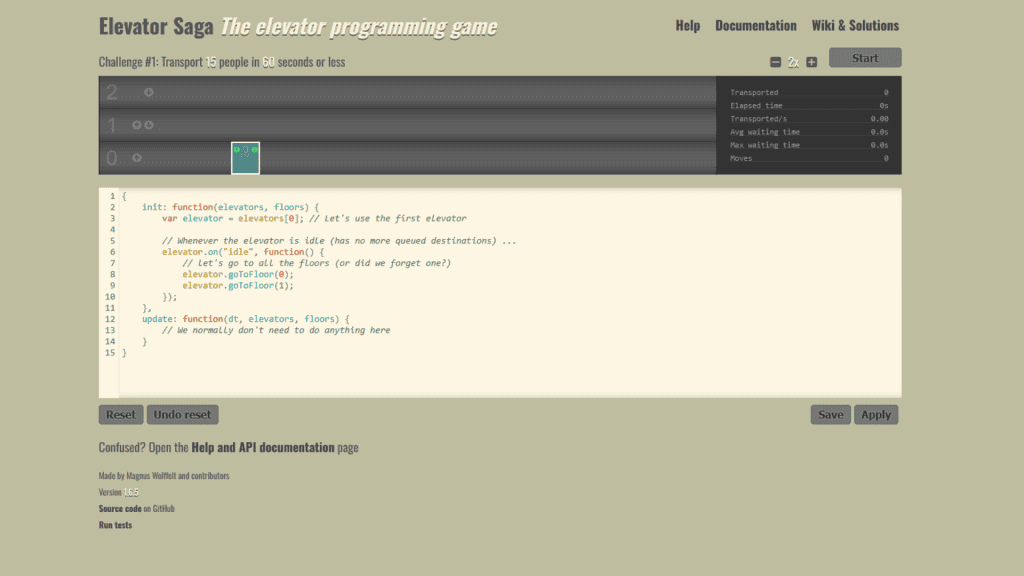This screenshot has width=1024, height=576.
Task: Open the Source code link
Action: (x=120, y=508)
